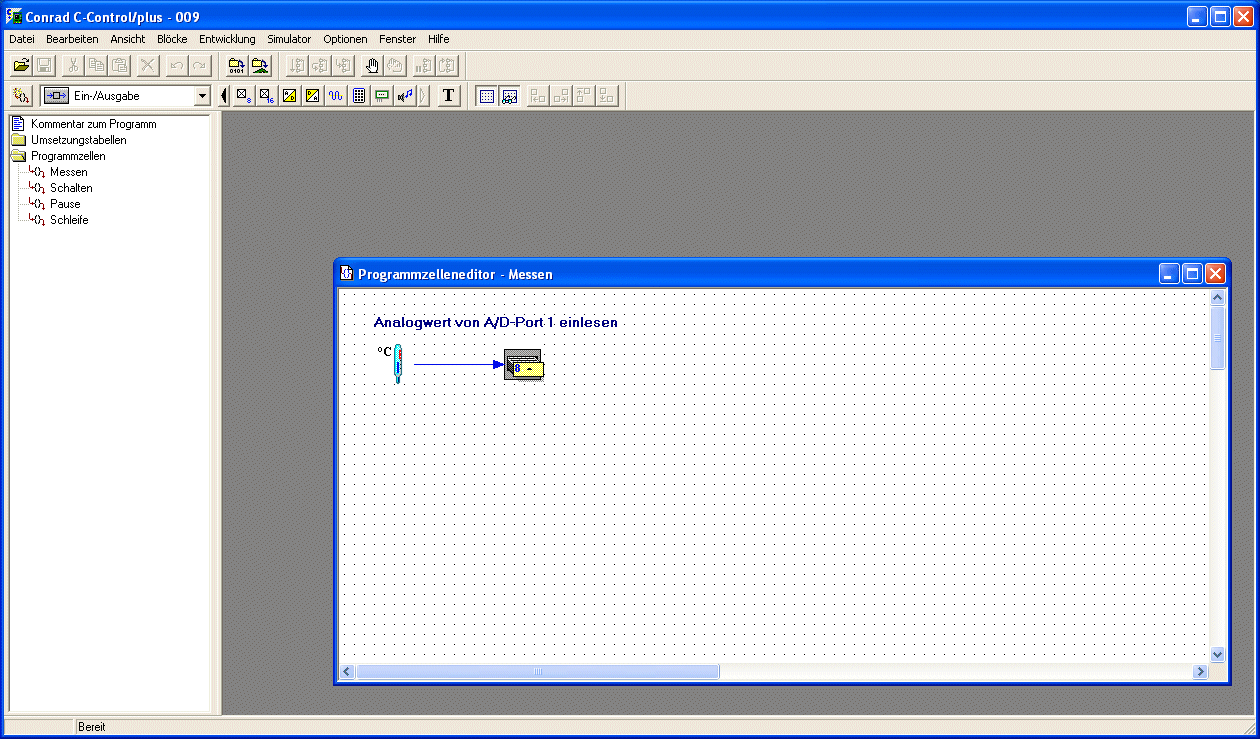Click the hand stop icon in toolbar
Image resolution: width=1260 pixels, height=739 pixels.
click(372, 66)
